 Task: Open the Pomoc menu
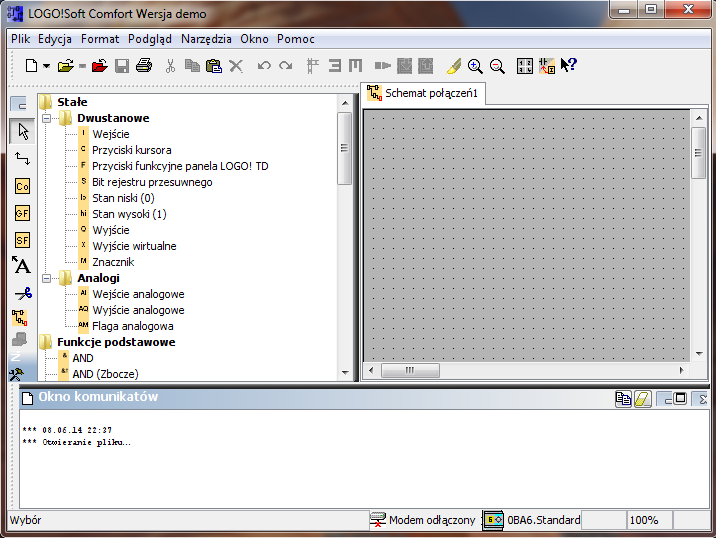pyautogui.click(x=295, y=39)
